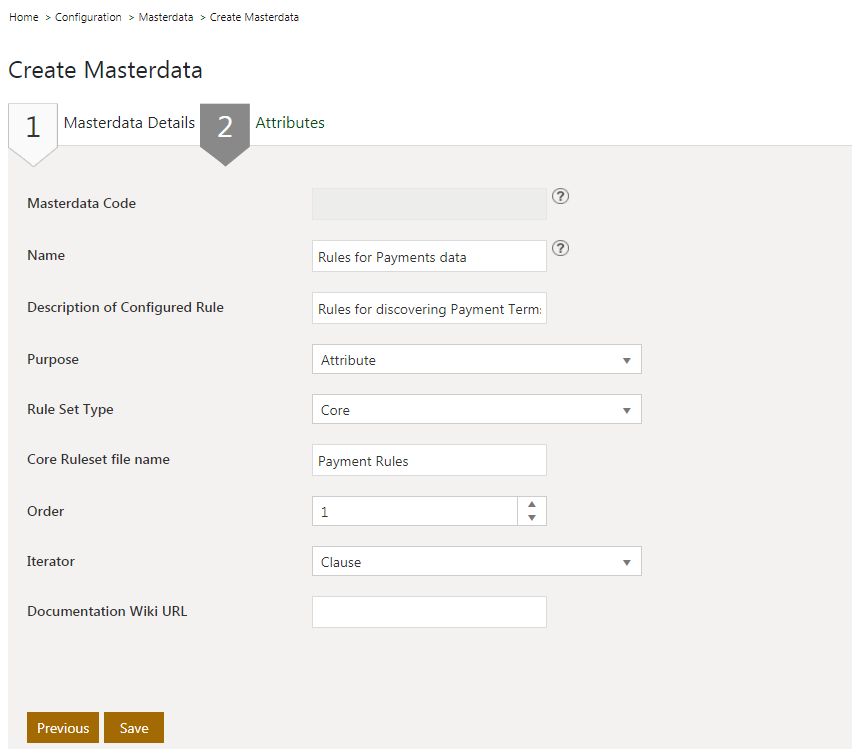Open the Iterator dropdown

pos(476,562)
